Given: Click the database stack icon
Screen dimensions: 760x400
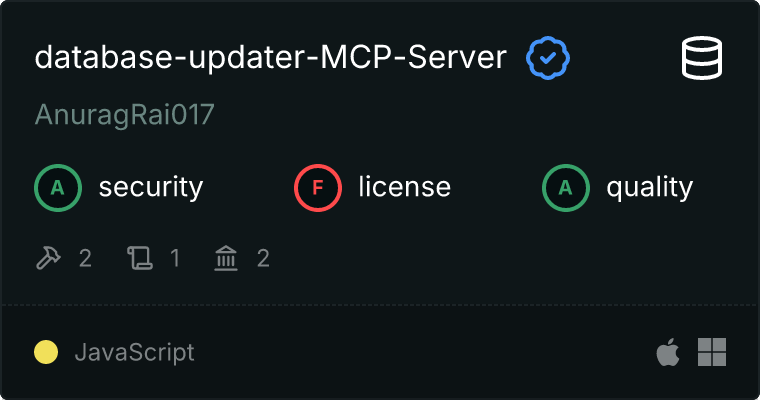Looking at the screenshot, I should (702, 58).
